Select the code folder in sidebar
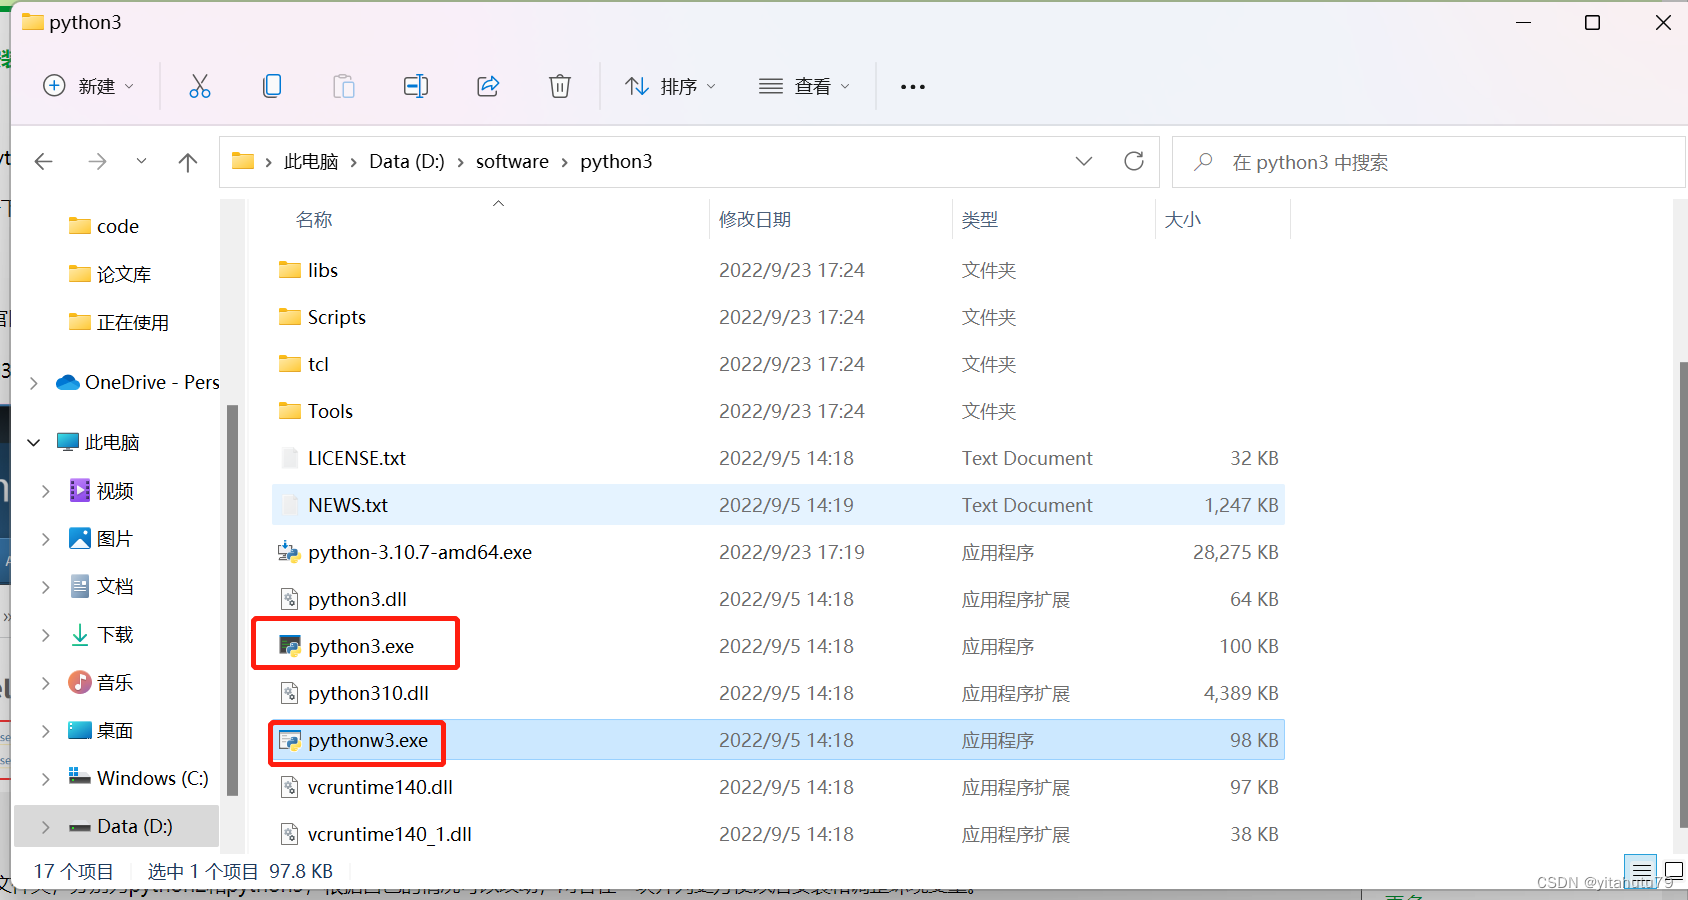This screenshot has height=900, width=1688. [x=118, y=226]
